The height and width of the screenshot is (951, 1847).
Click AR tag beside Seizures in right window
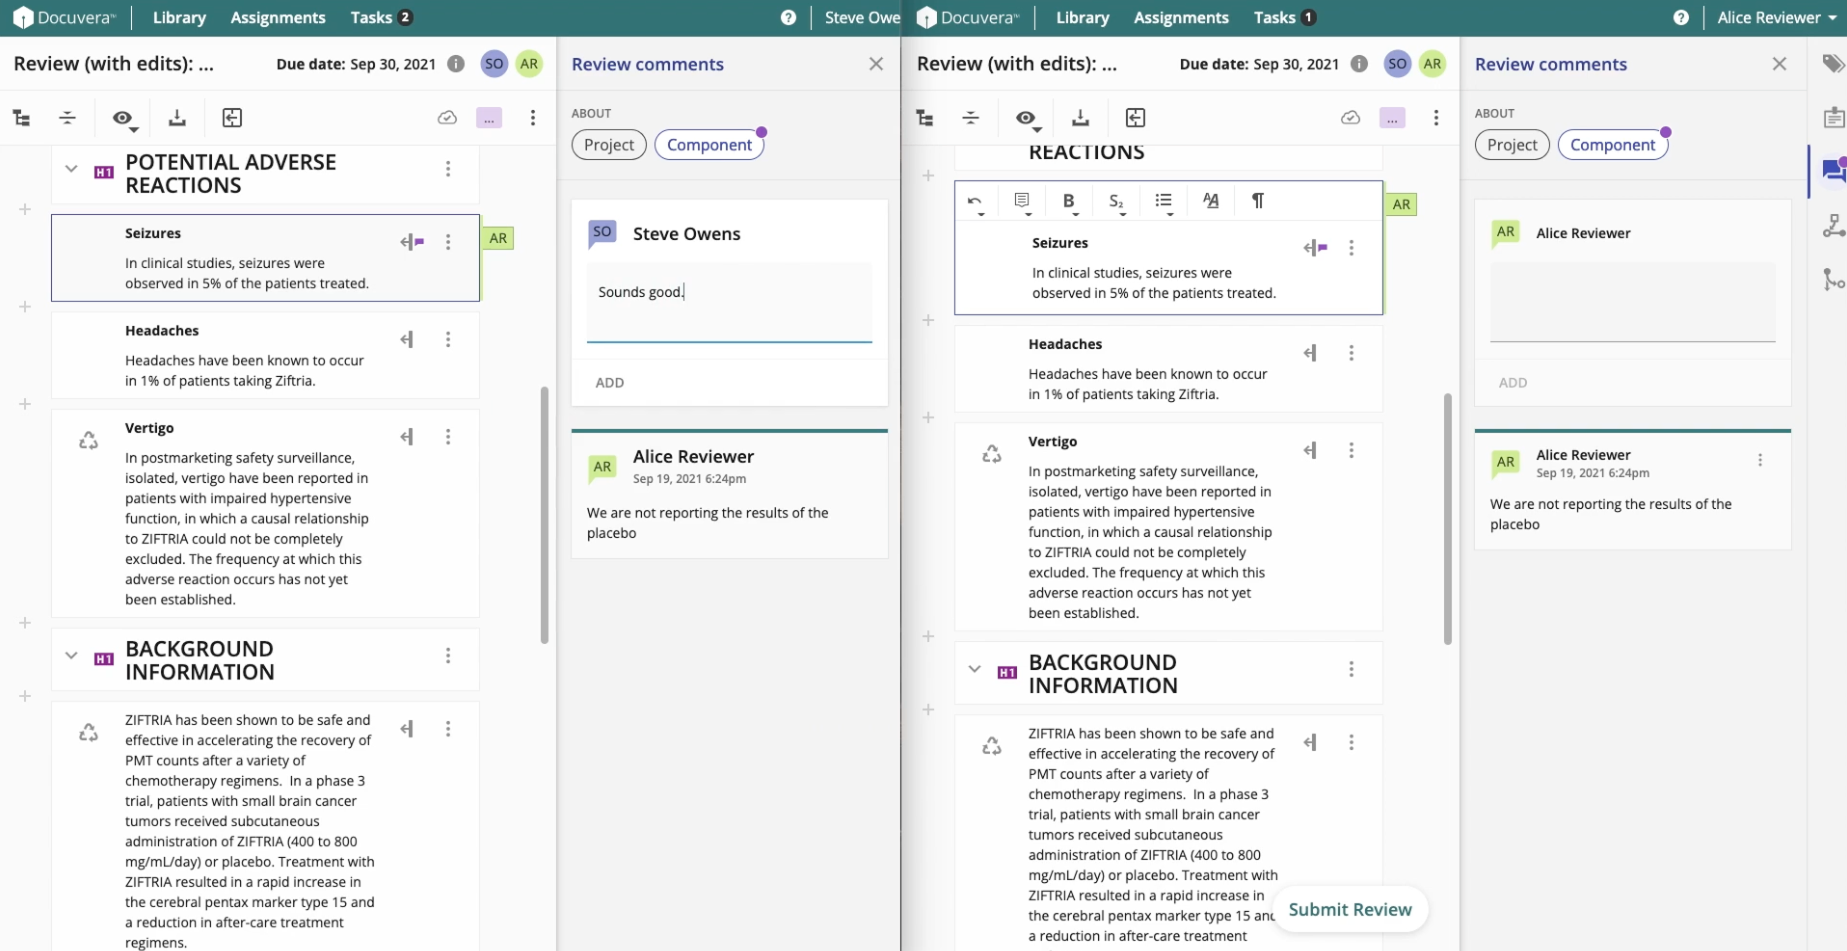[1401, 204]
